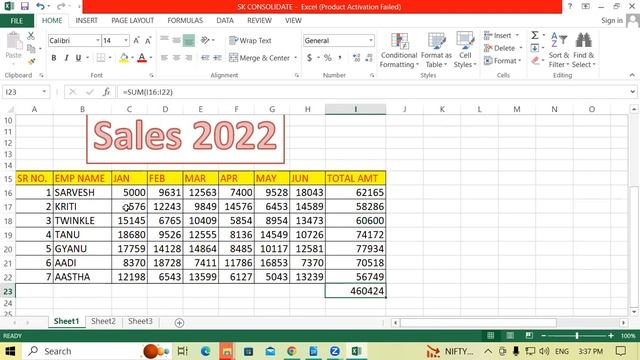Image resolution: width=640 pixels, height=360 pixels.
Task: Toggle Underline formatting
Action: 78,58
